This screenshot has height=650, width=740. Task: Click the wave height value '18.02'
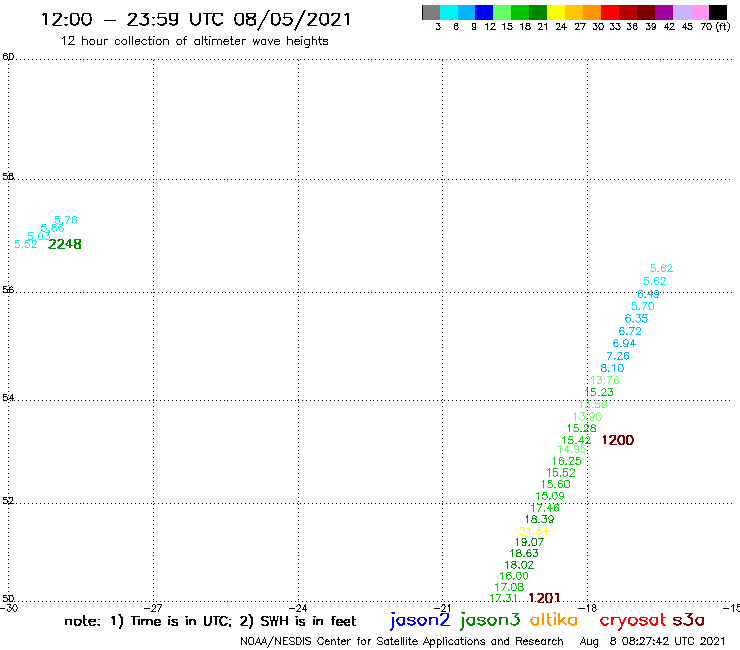click(519, 565)
